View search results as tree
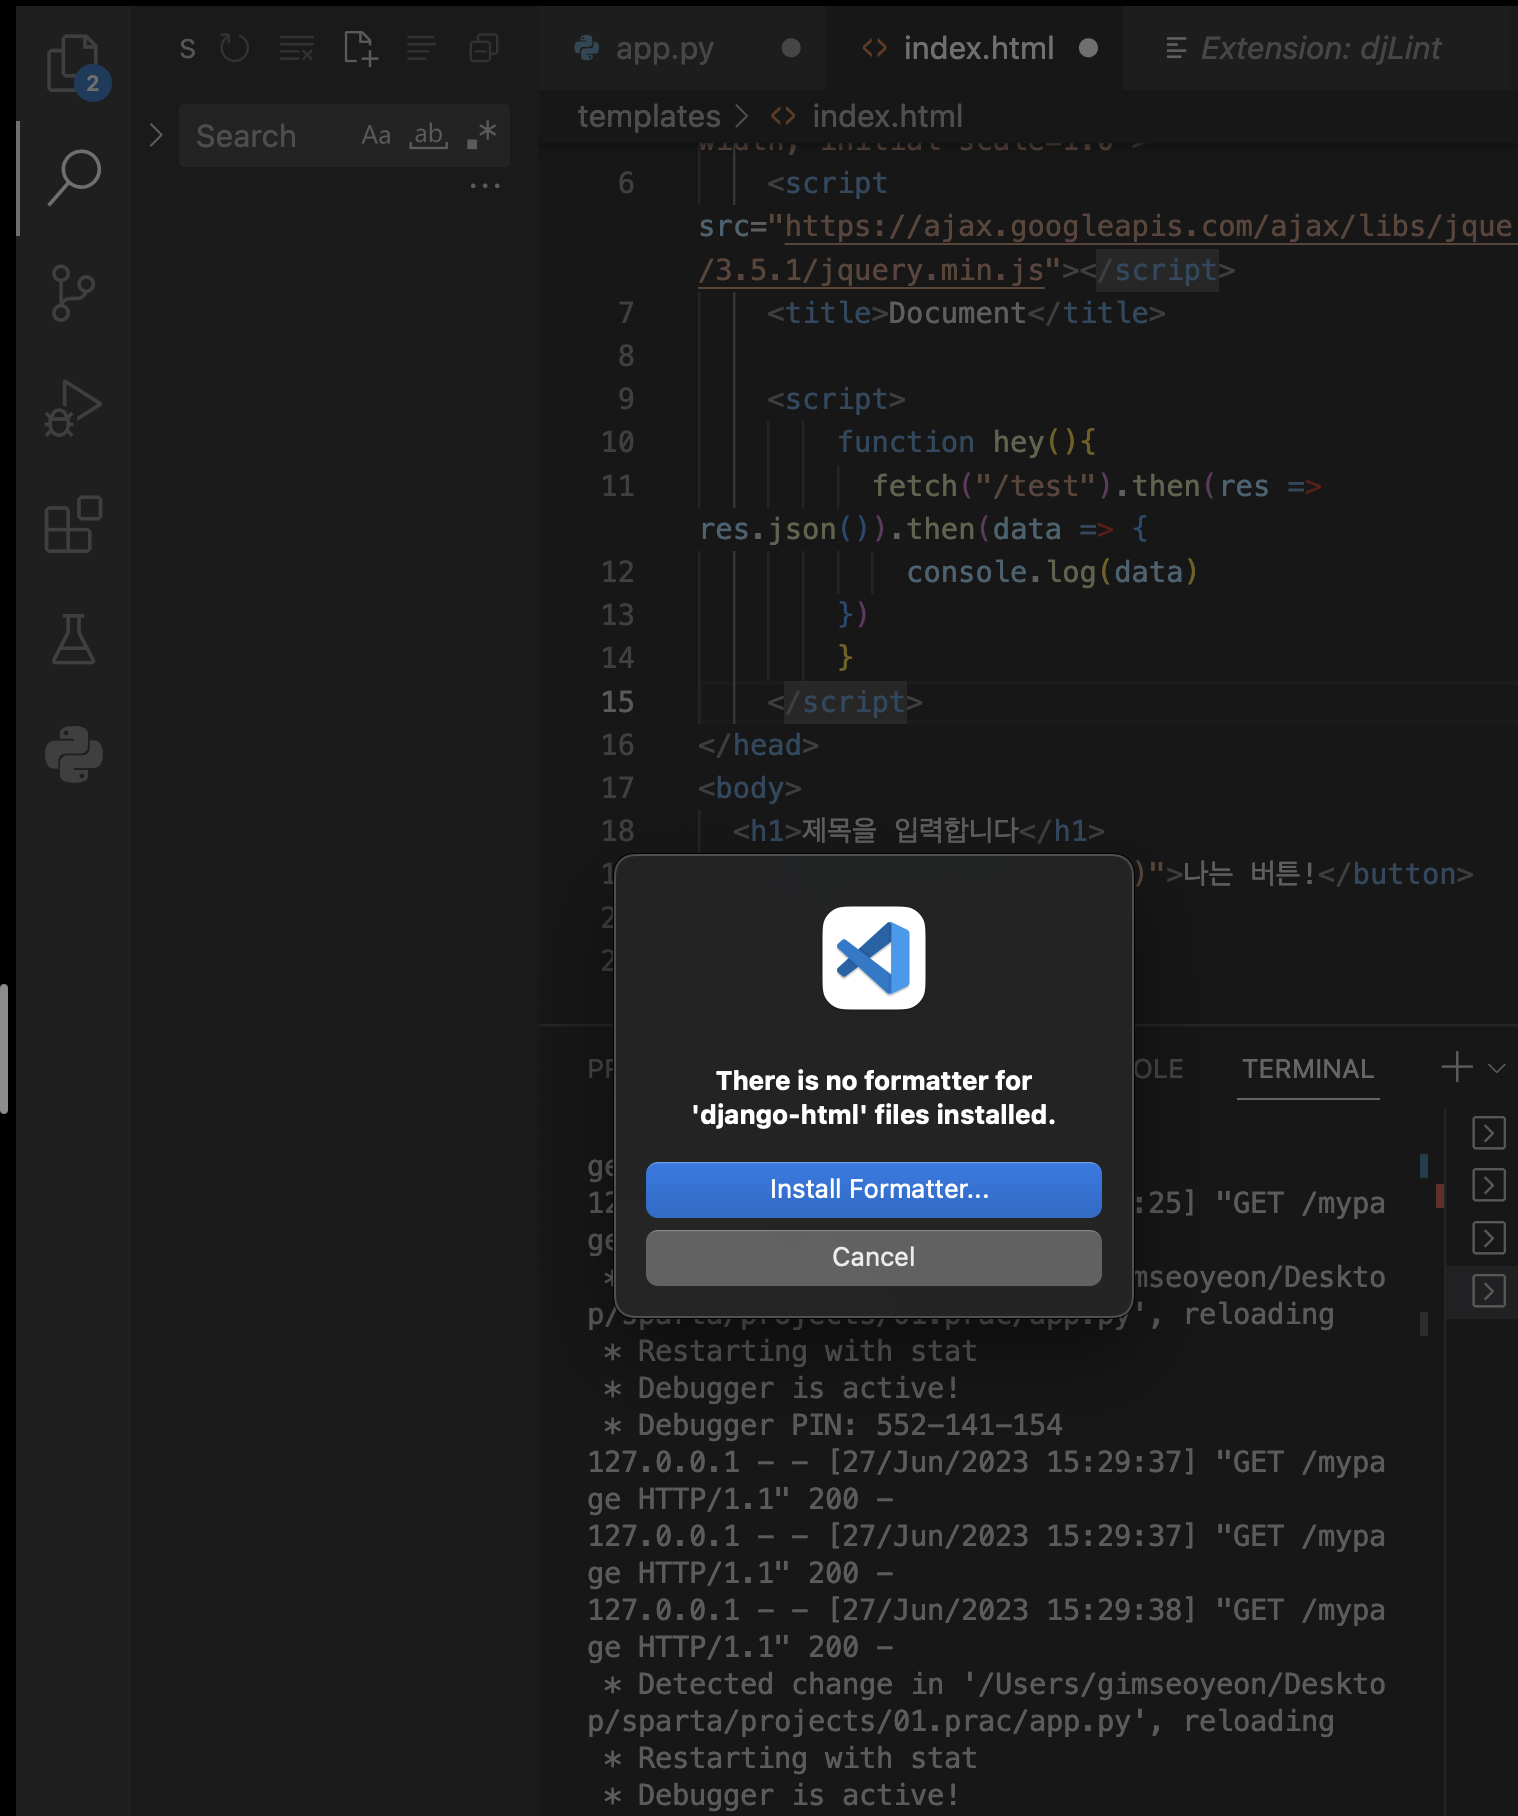 pos(421,47)
